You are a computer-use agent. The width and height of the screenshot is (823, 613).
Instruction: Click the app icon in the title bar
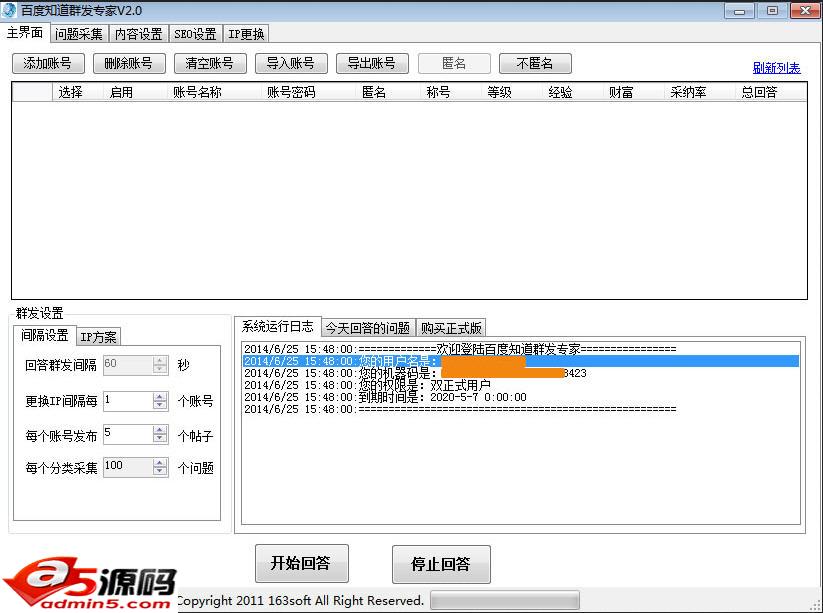tap(11, 10)
